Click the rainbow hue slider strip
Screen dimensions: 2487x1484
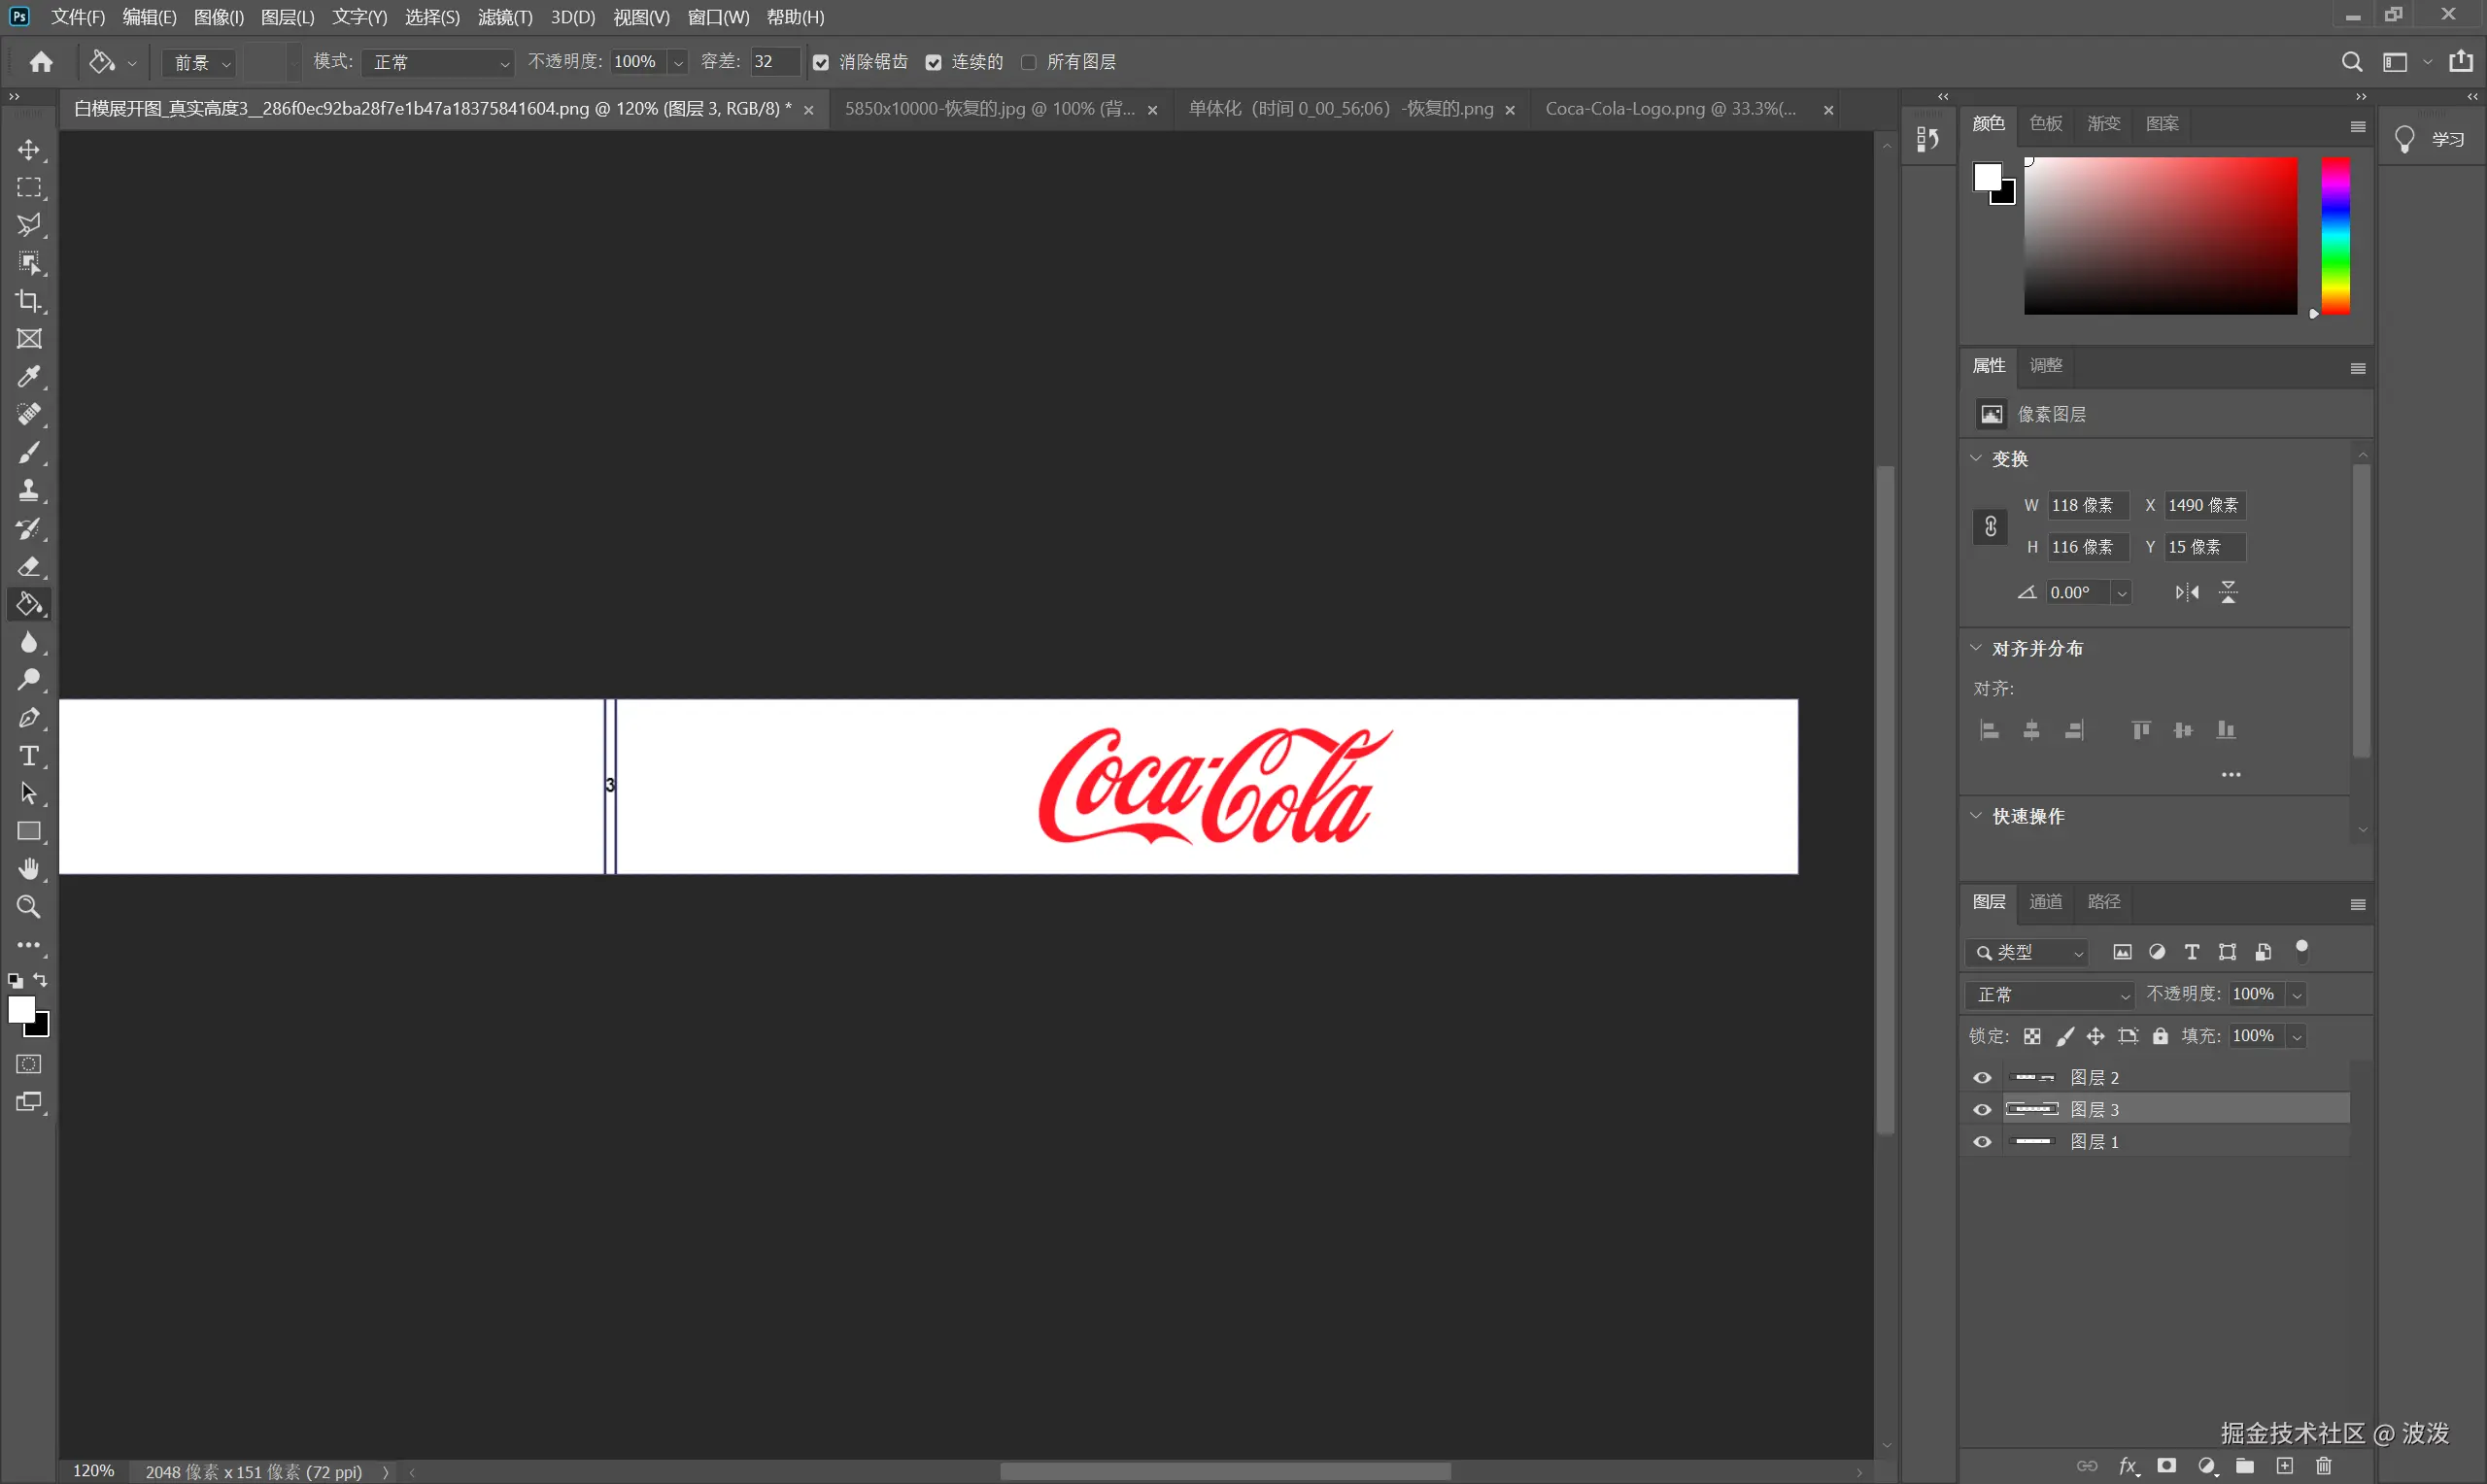tap(2335, 236)
